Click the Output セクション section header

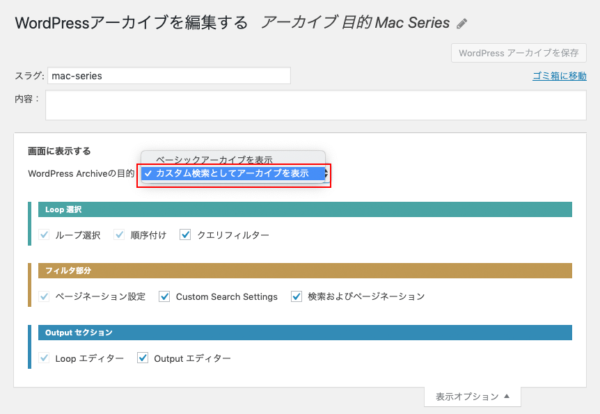pos(305,333)
